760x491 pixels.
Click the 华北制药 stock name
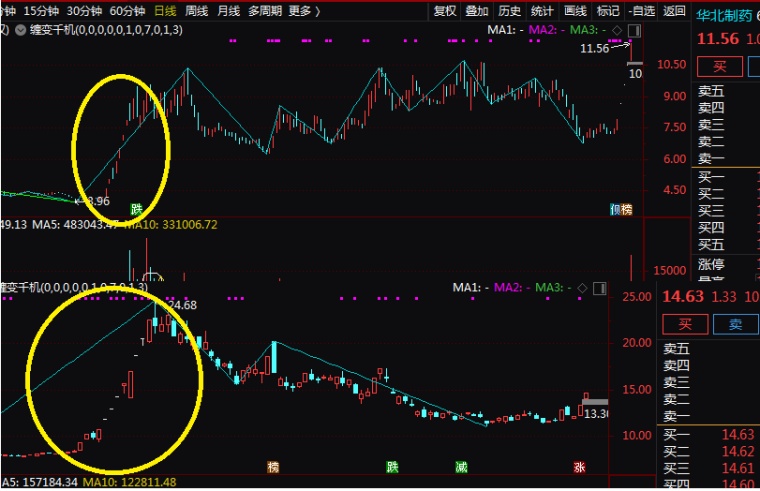click(x=724, y=16)
